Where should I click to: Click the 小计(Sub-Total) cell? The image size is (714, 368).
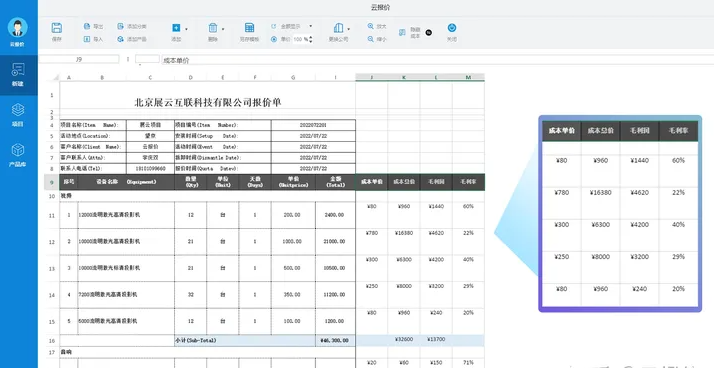245,341
